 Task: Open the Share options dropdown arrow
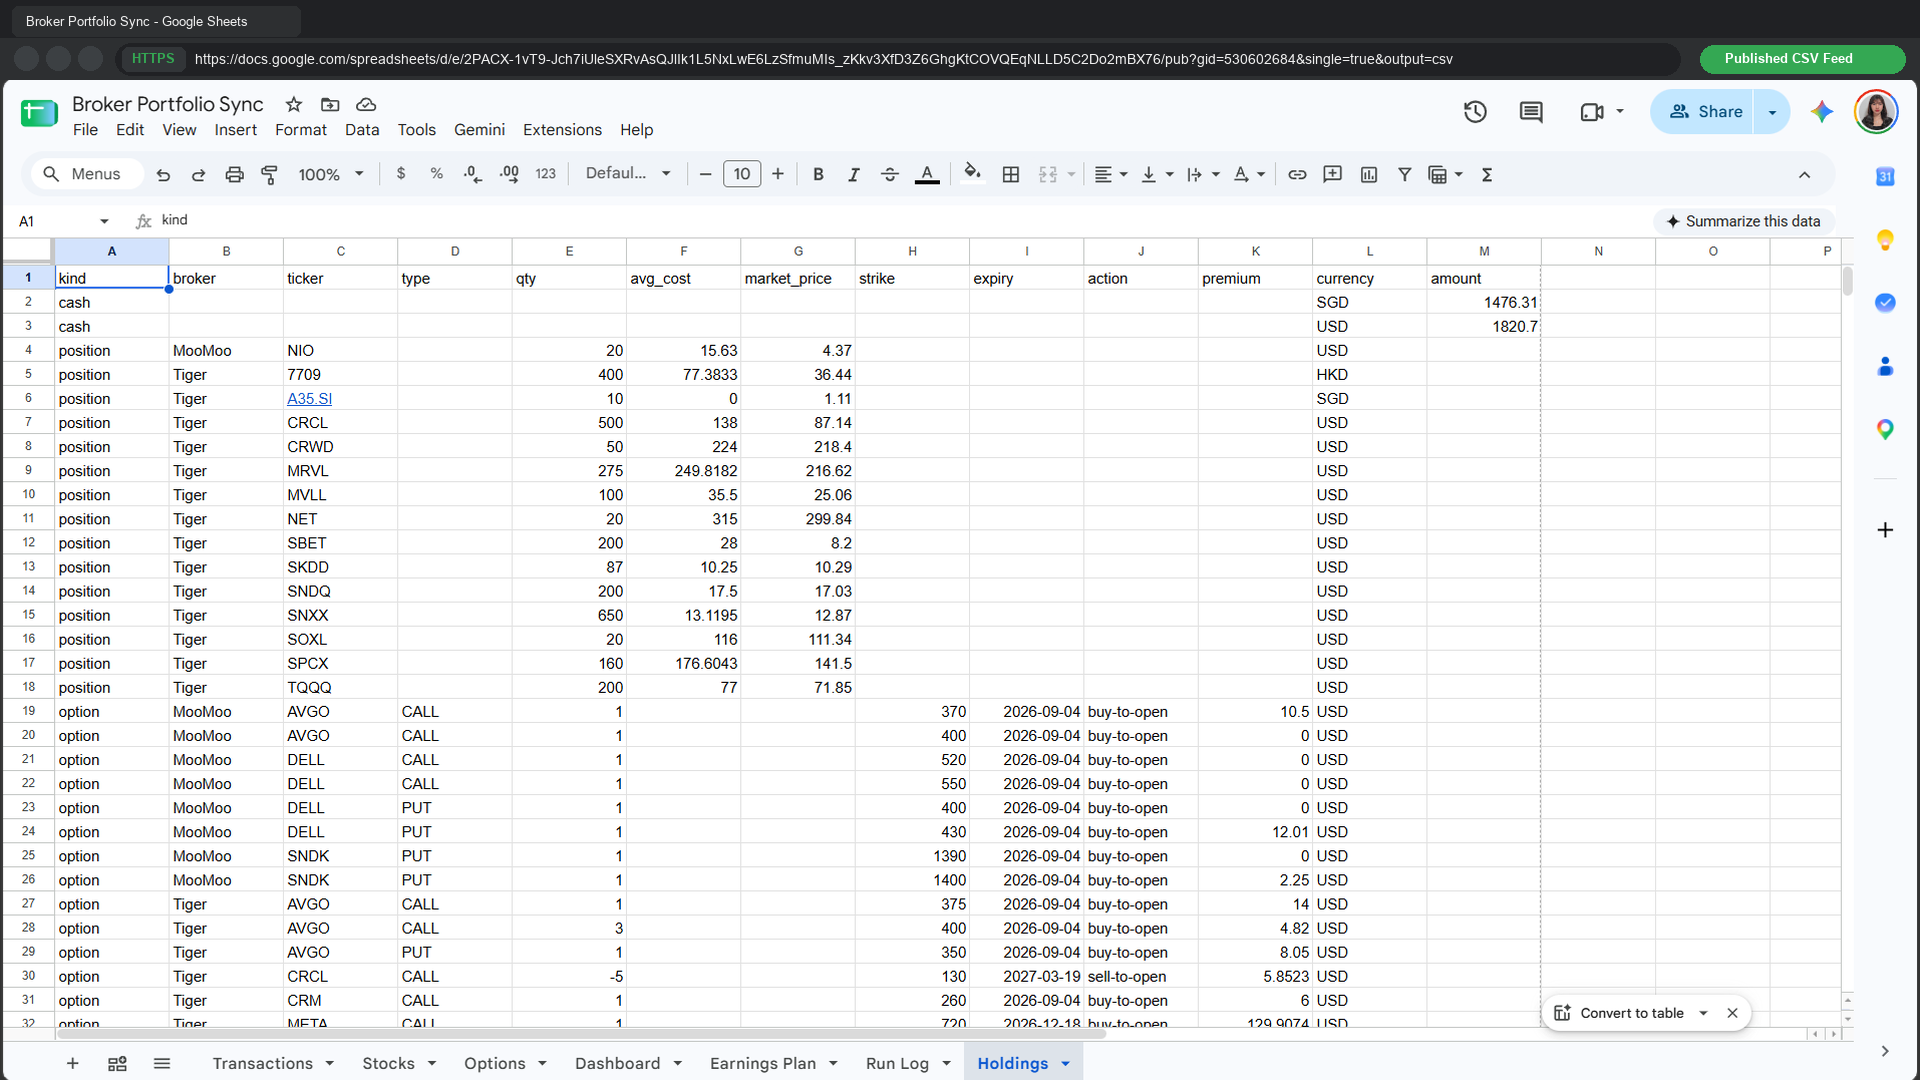point(1772,112)
